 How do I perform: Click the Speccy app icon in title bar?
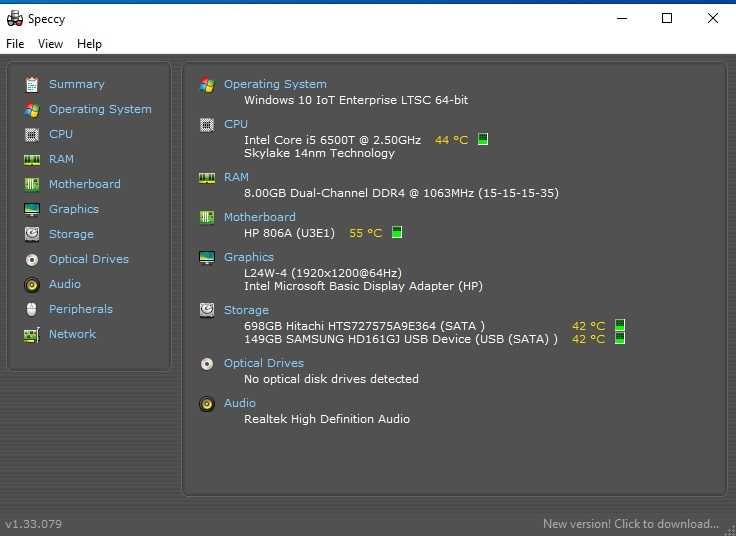click(x=15, y=19)
